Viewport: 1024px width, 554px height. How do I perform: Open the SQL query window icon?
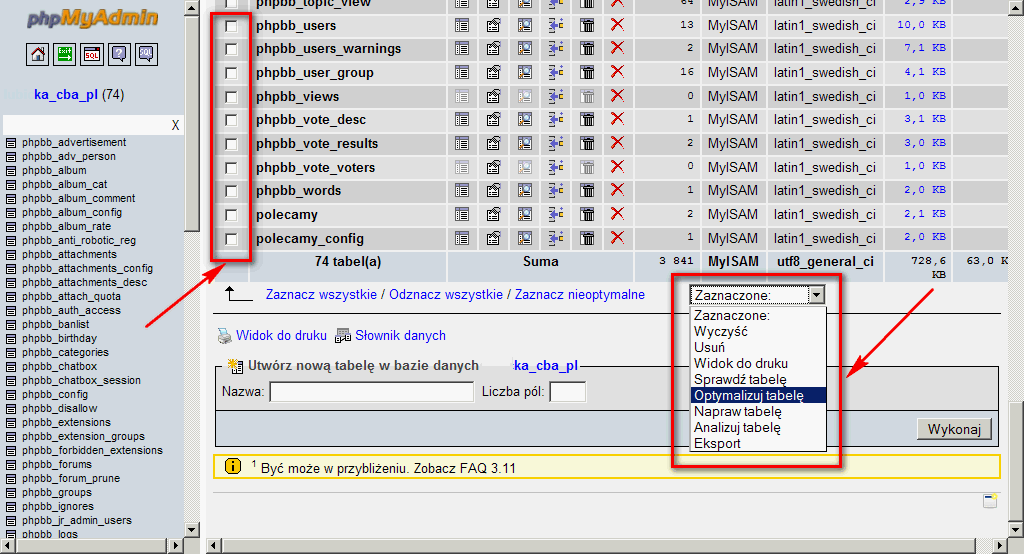tap(92, 54)
